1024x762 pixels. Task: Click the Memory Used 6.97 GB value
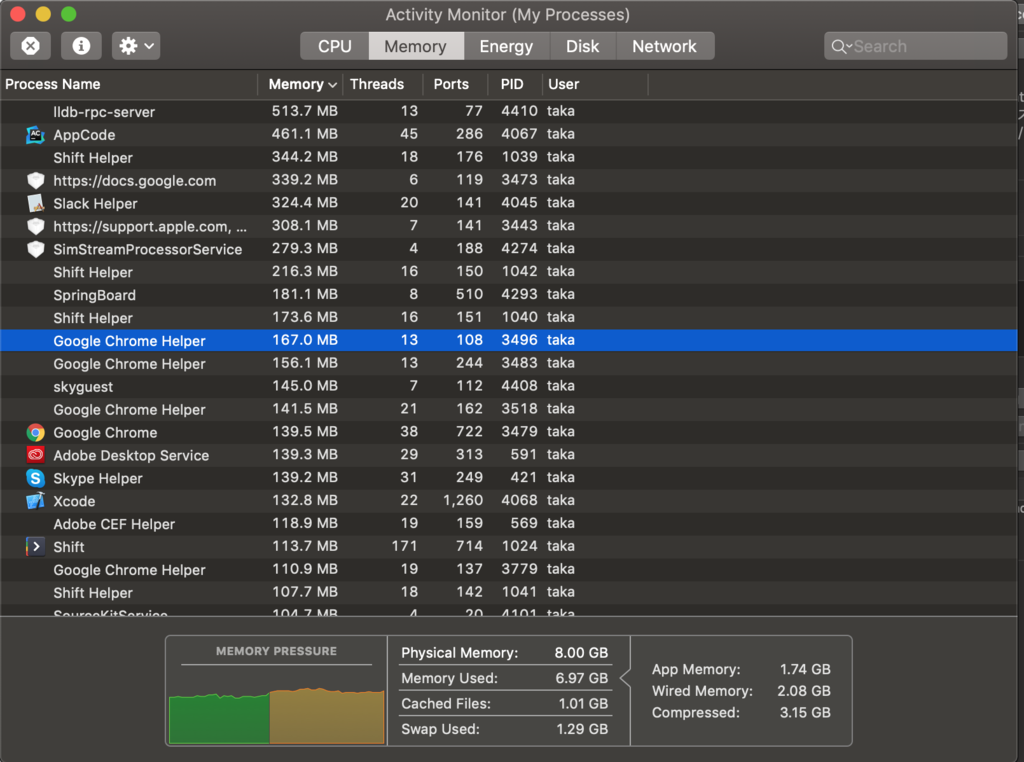(x=582, y=678)
